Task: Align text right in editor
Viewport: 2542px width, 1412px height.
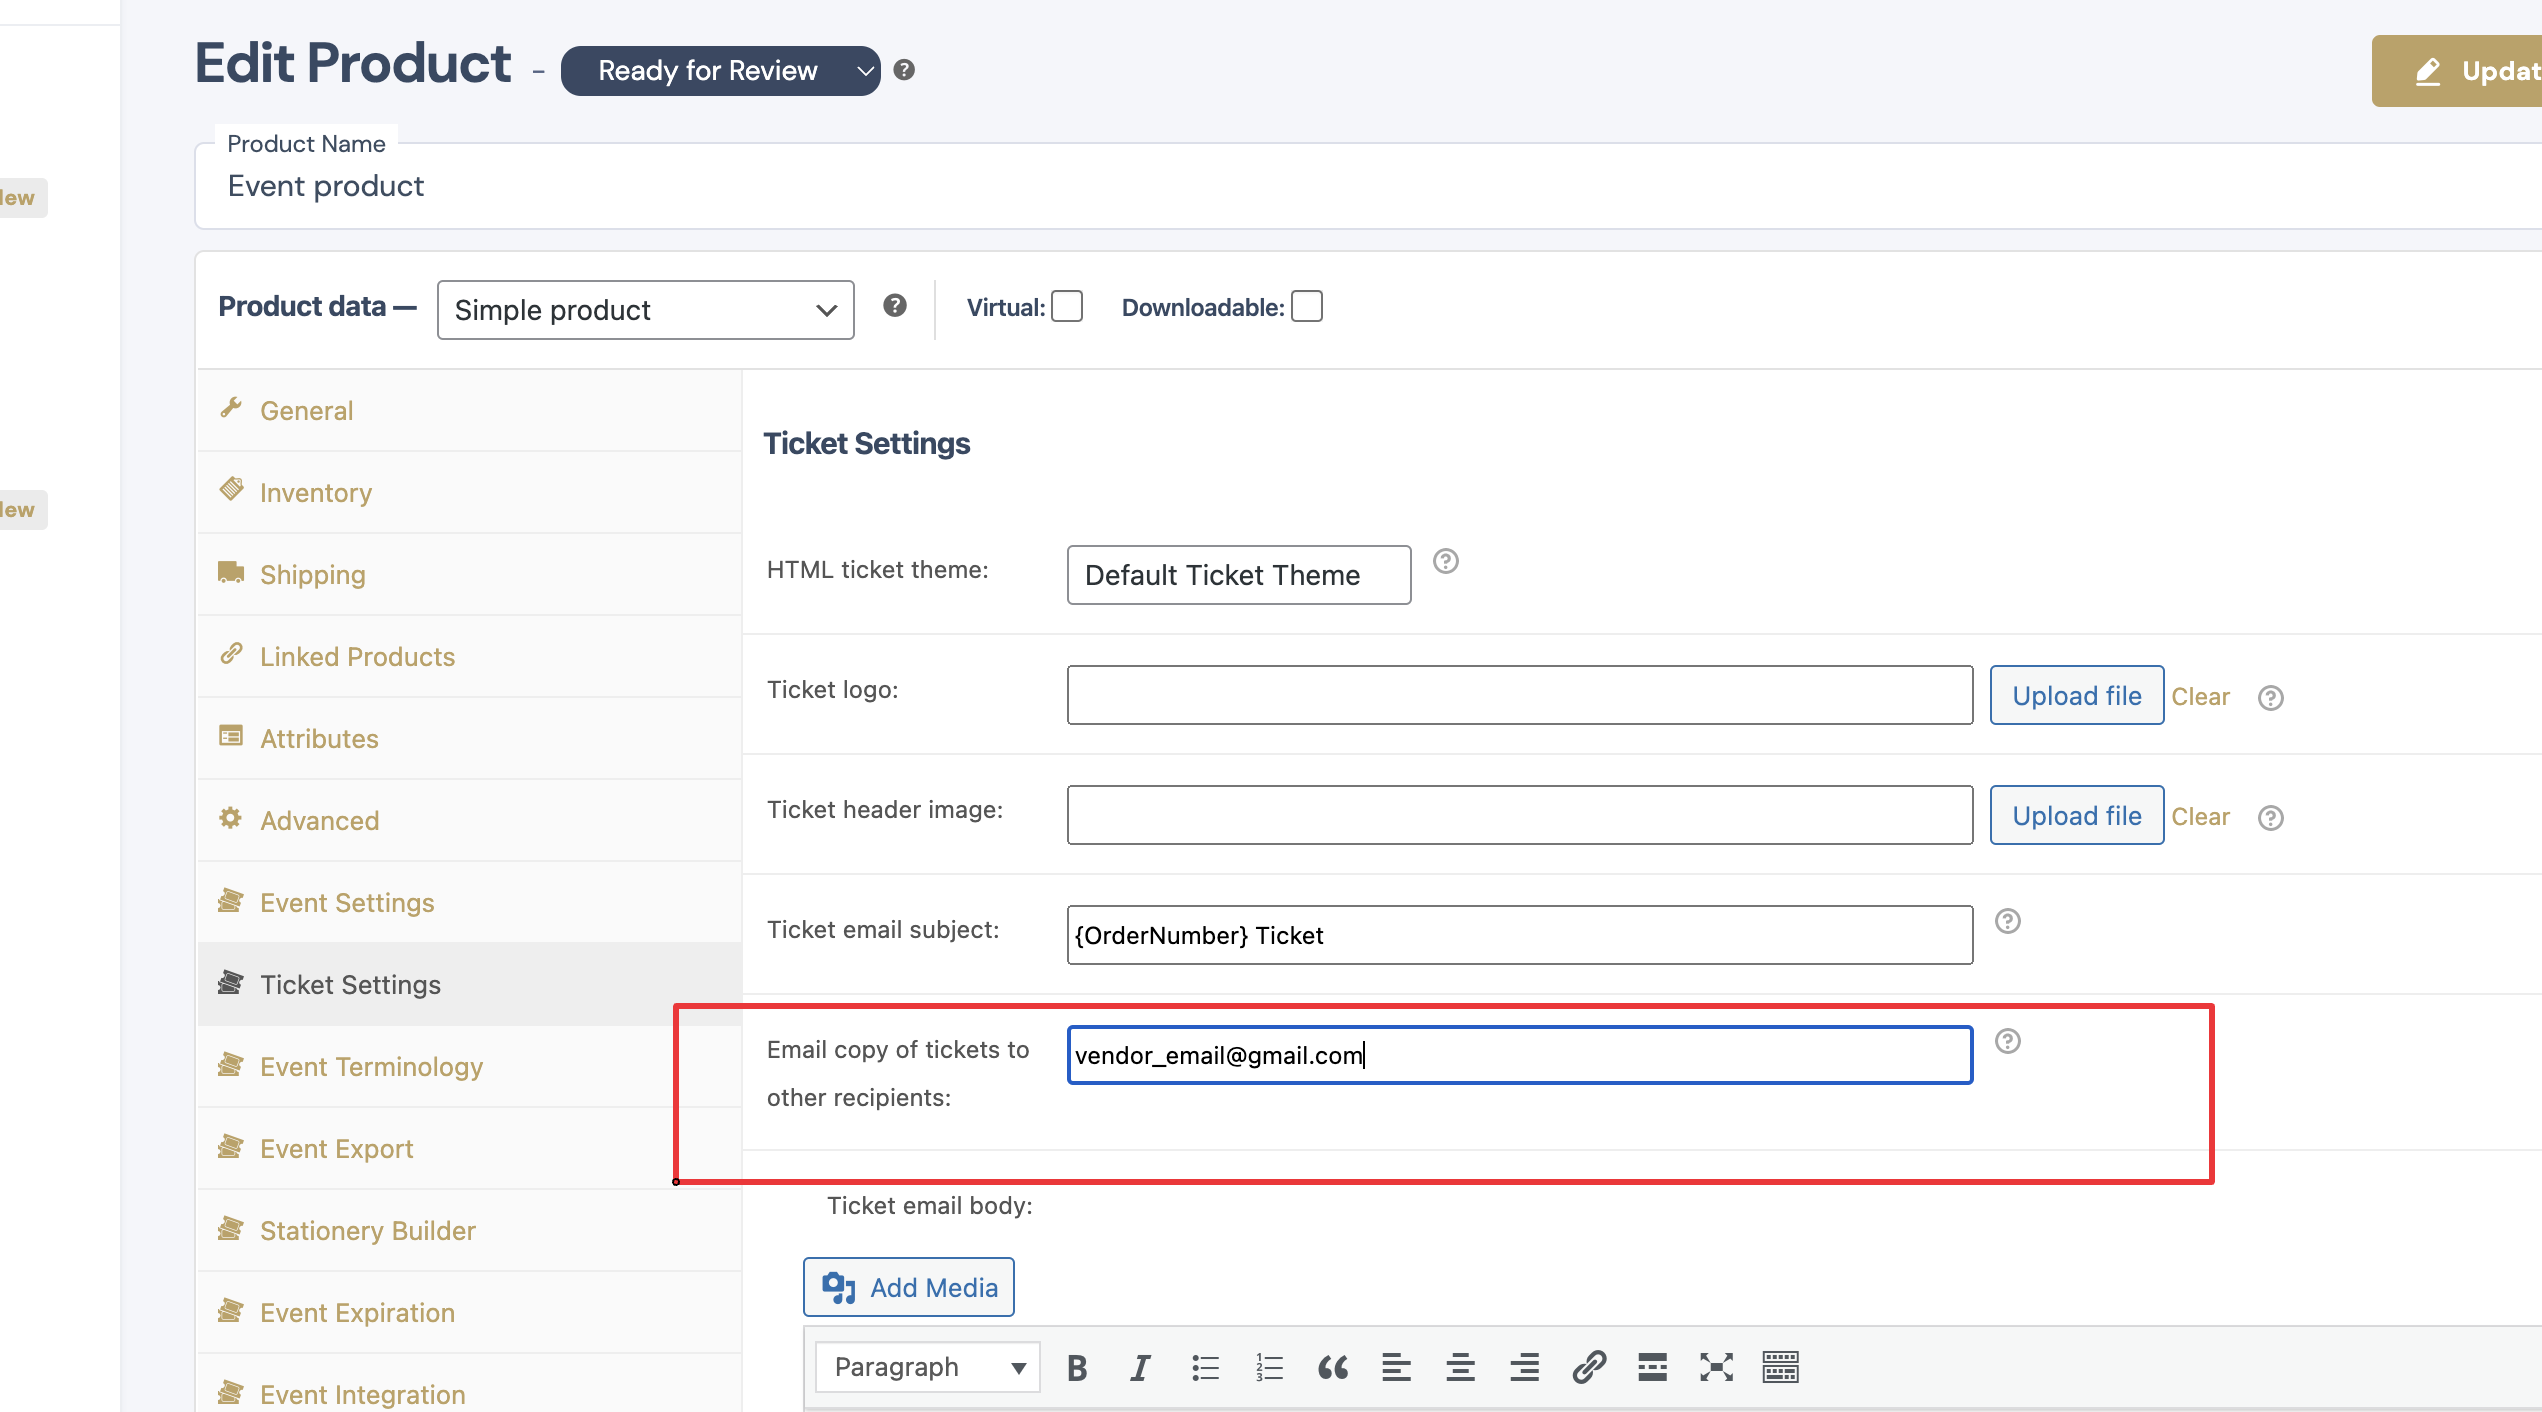Action: (x=1524, y=1367)
